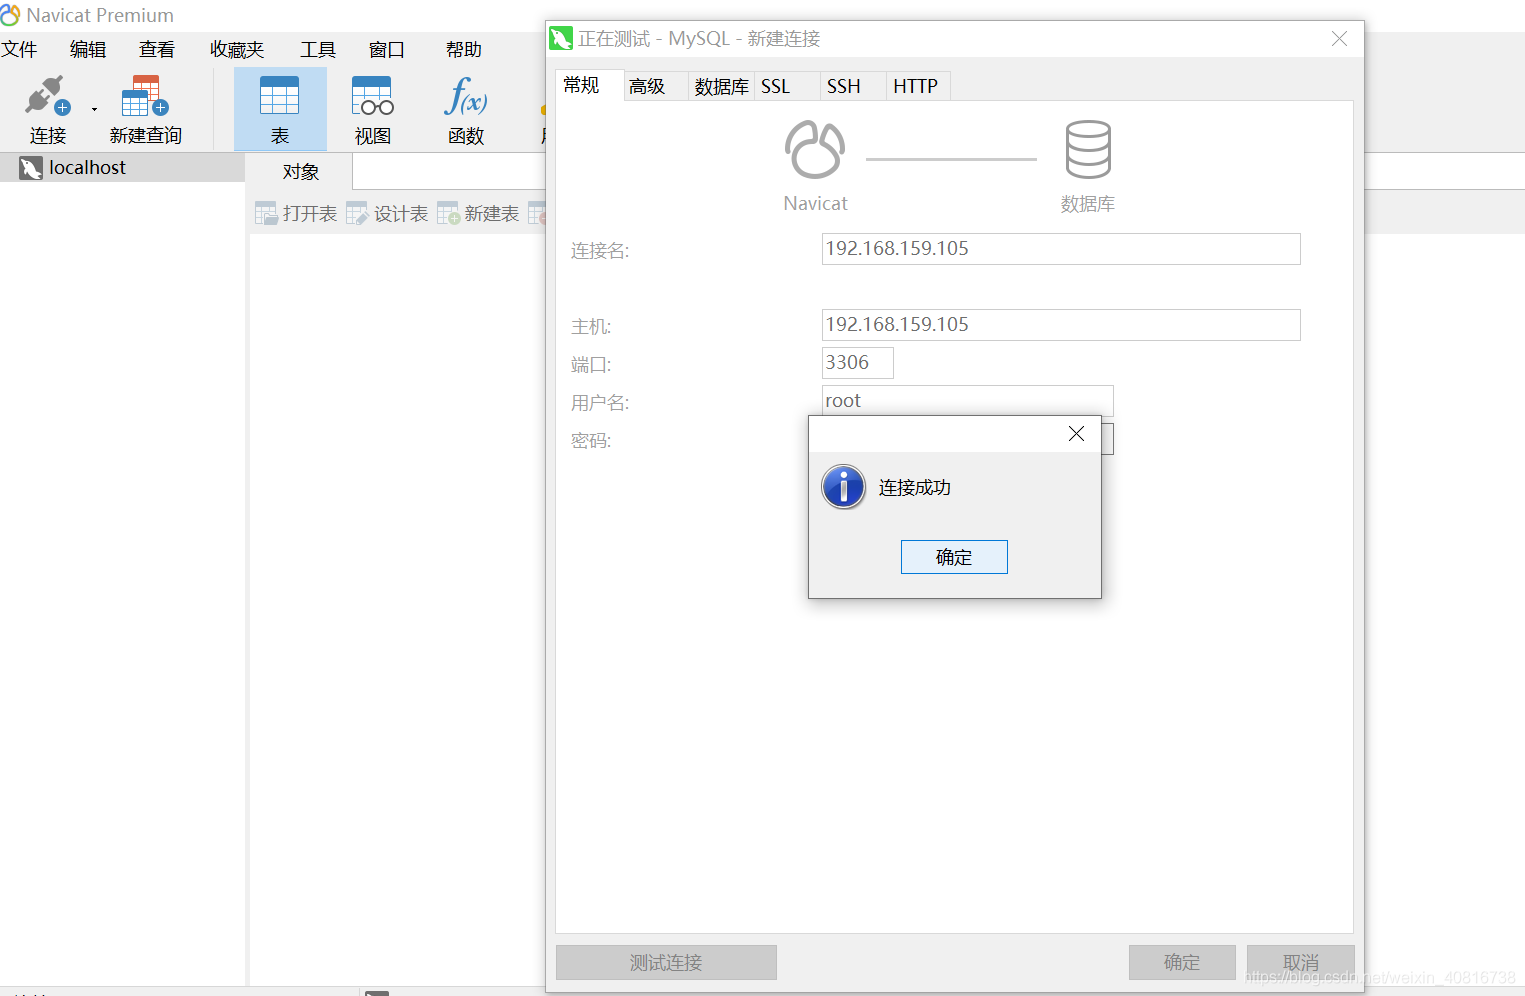Open the connection dropdown arrow beside 连接
The height and width of the screenshot is (996, 1525).
pos(94,109)
